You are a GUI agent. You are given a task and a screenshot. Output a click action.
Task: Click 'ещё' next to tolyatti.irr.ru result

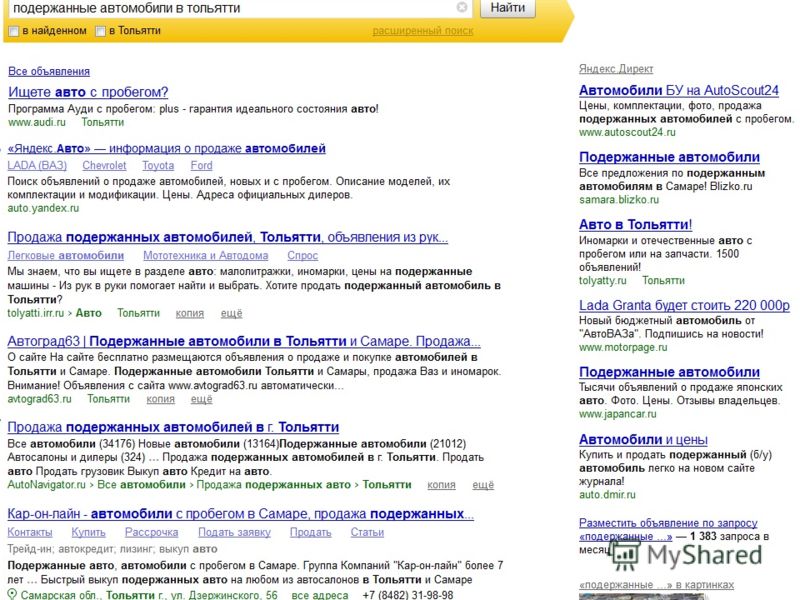pos(232,313)
